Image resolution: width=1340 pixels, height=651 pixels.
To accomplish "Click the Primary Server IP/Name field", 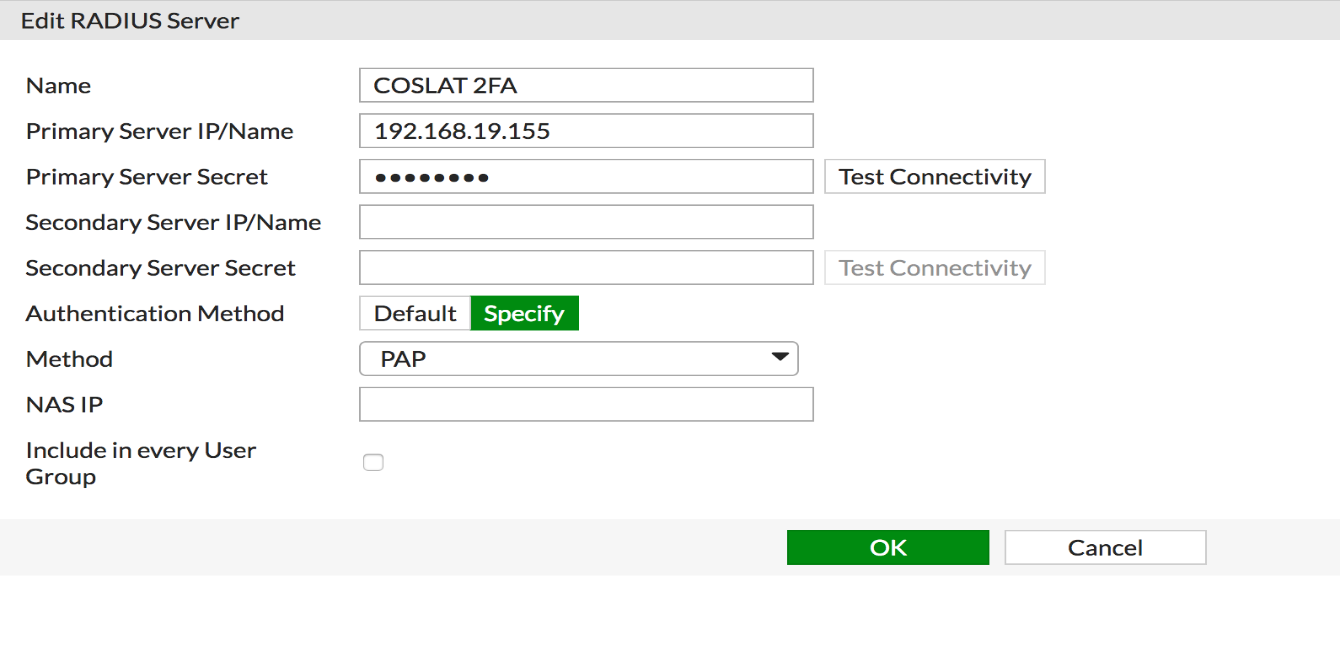I will [x=586, y=131].
